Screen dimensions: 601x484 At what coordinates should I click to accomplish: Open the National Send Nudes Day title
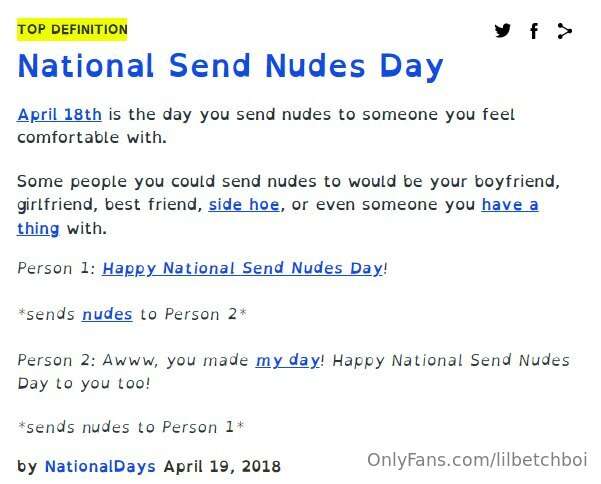click(x=230, y=67)
